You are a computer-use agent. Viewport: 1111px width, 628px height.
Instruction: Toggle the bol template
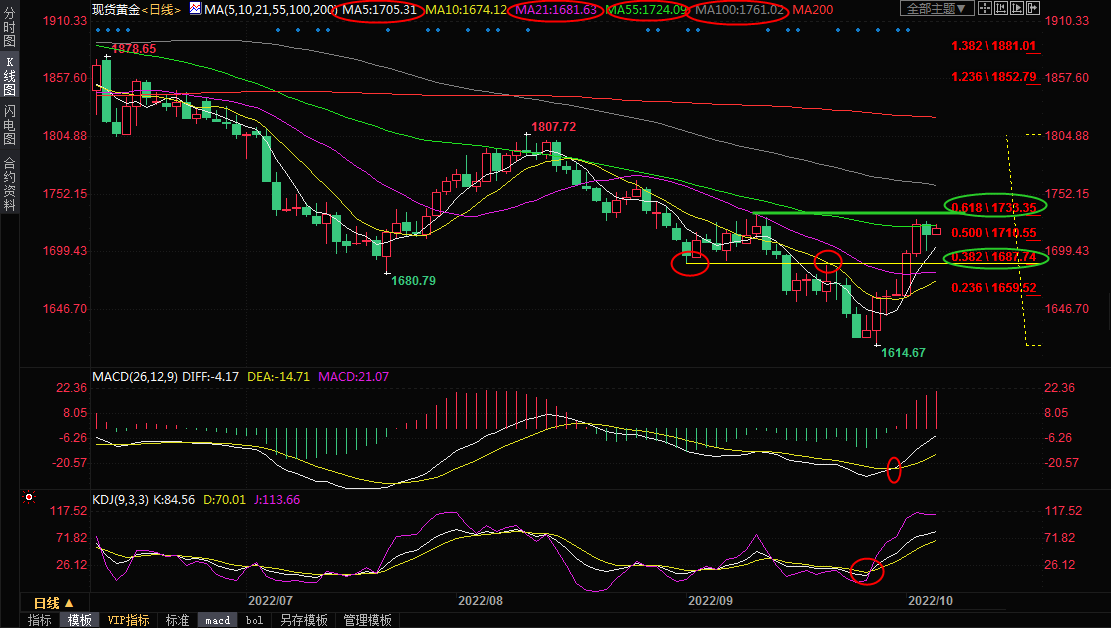coord(255,620)
